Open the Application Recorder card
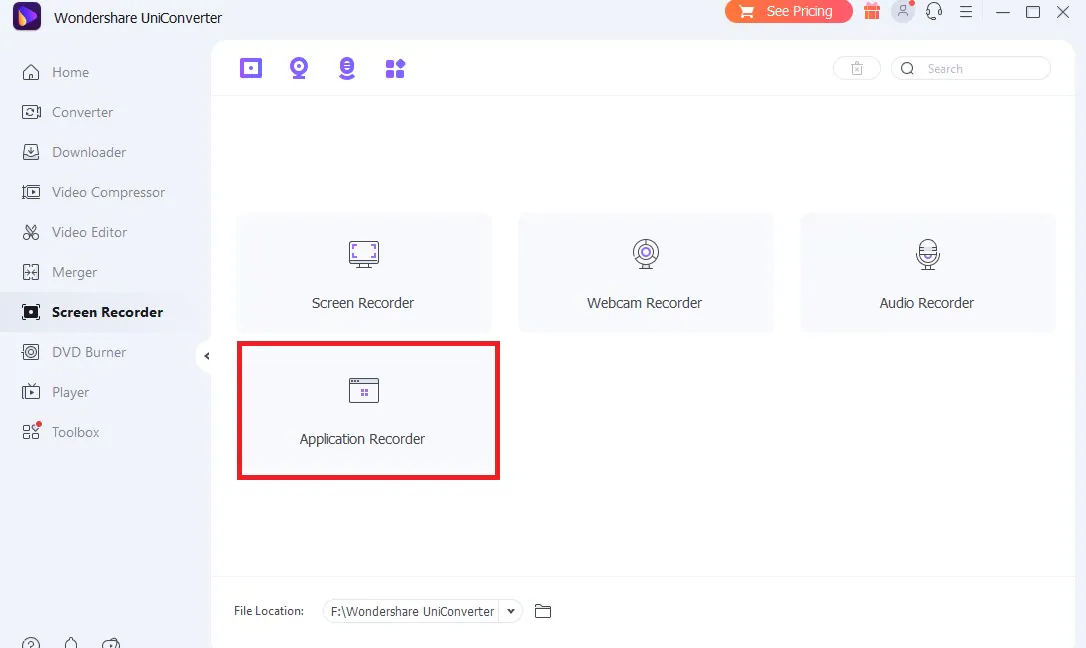This screenshot has width=1086, height=648. tap(368, 410)
